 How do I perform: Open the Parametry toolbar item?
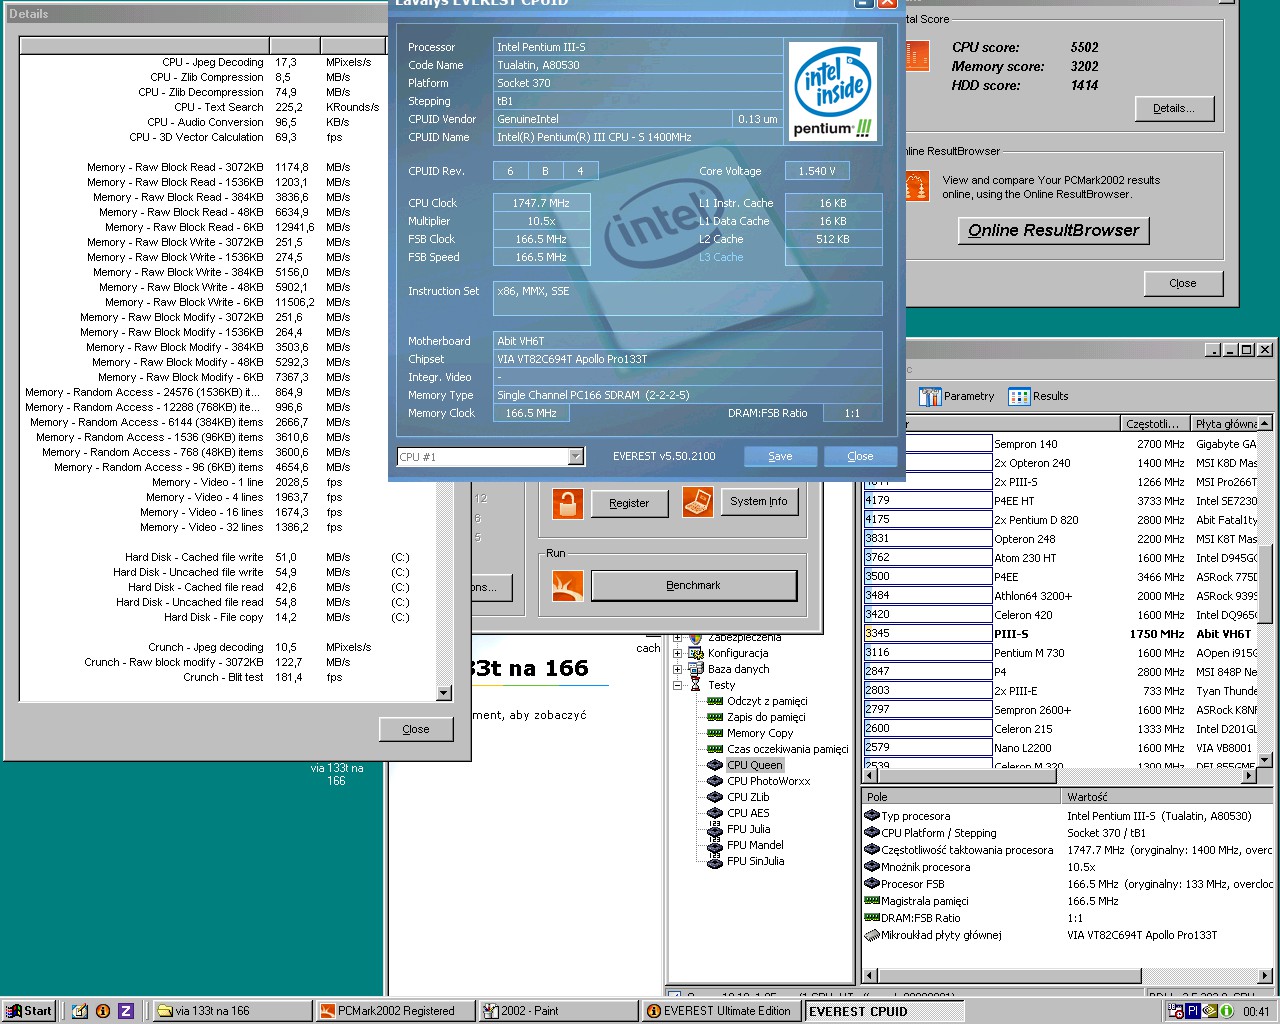(957, 396)
